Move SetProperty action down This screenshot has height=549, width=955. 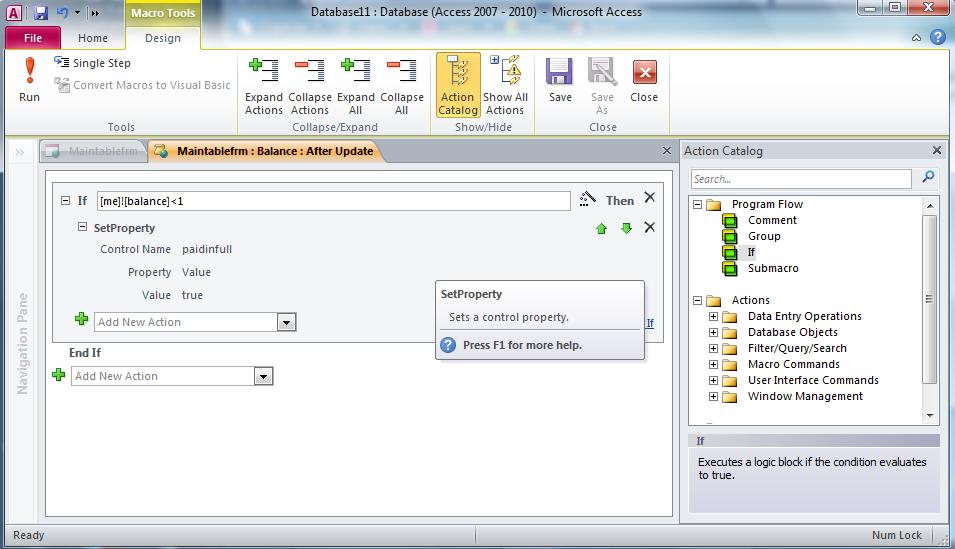(x=626, y=228)
